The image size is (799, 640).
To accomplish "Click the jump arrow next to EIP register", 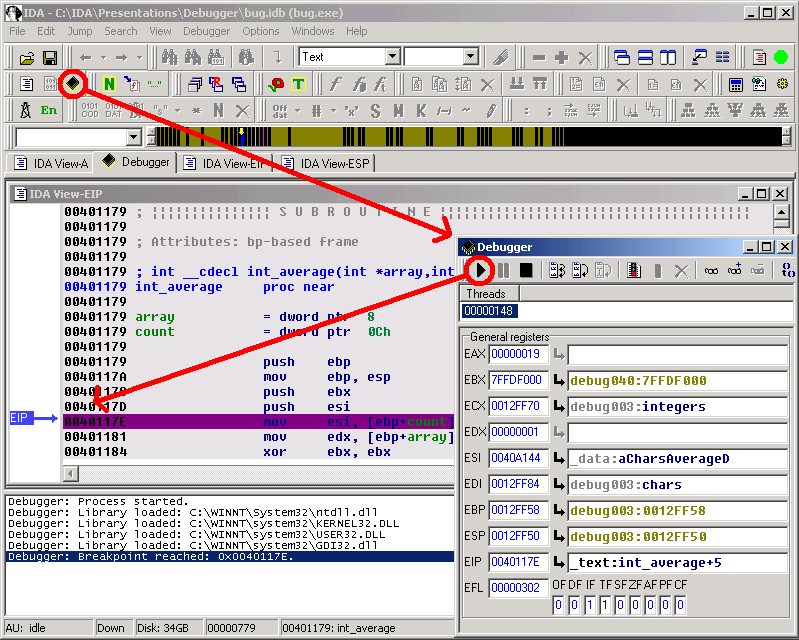I will click(559, 562).
